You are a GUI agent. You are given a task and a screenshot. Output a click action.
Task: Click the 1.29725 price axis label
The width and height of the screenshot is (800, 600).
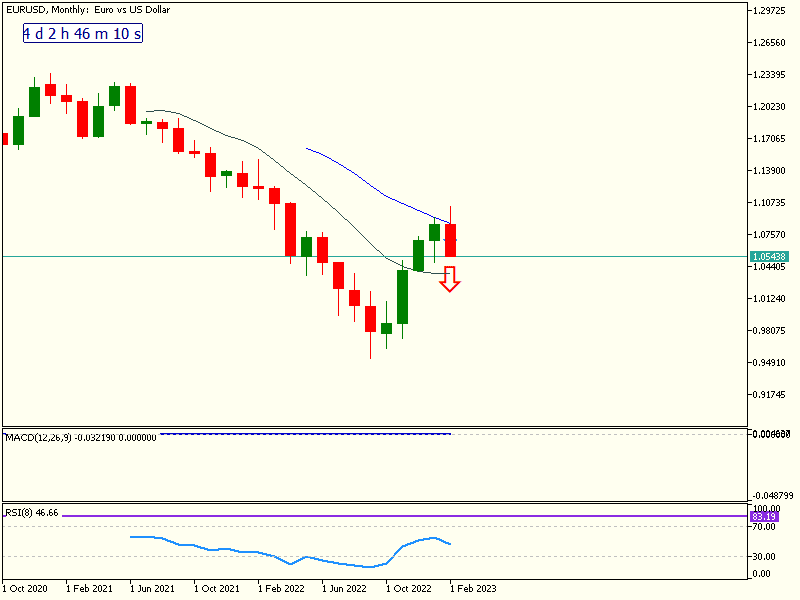point(768,11)
